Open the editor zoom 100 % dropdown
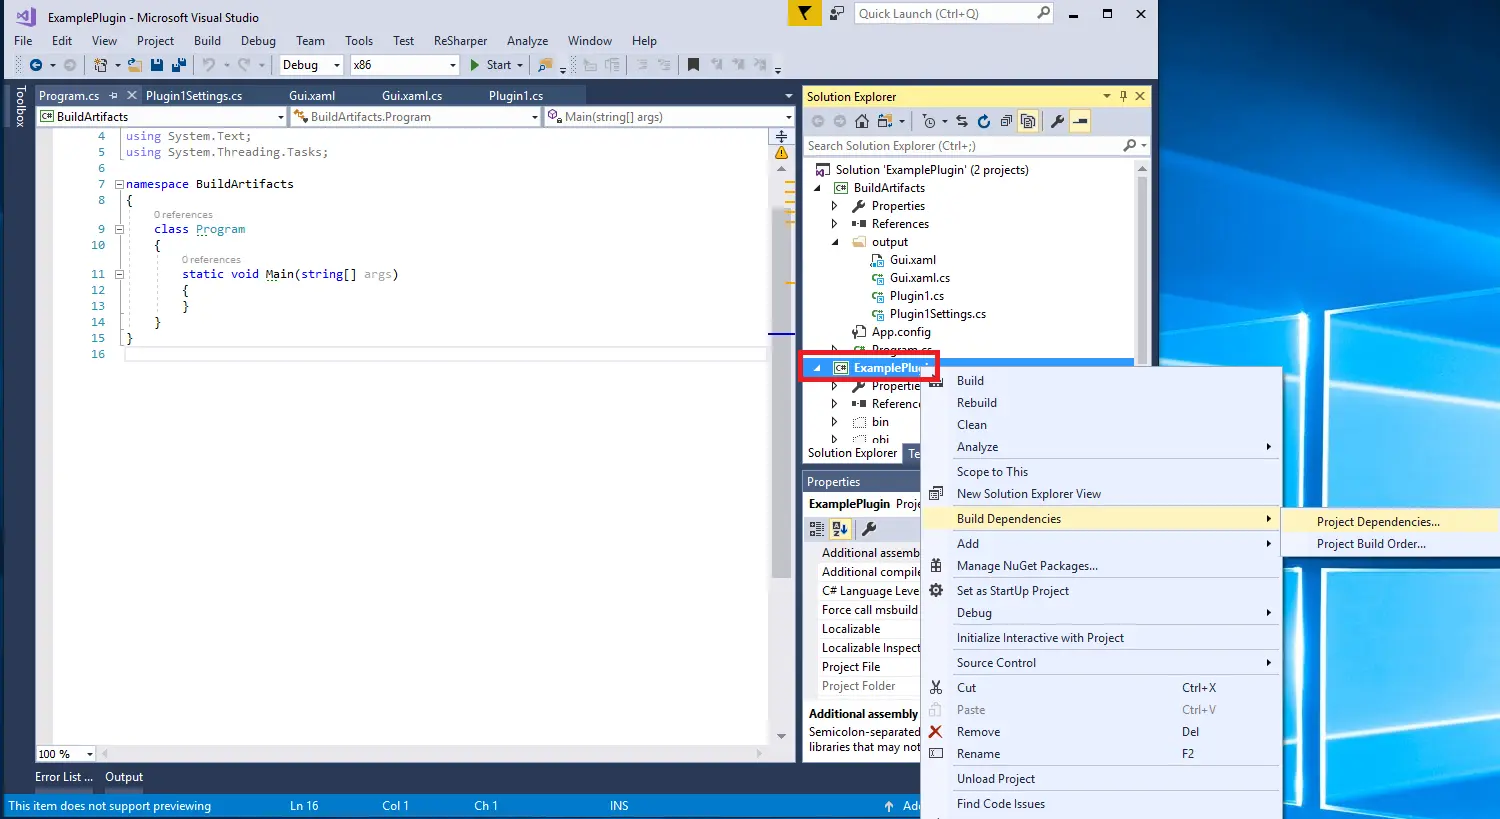 point(66,754)
